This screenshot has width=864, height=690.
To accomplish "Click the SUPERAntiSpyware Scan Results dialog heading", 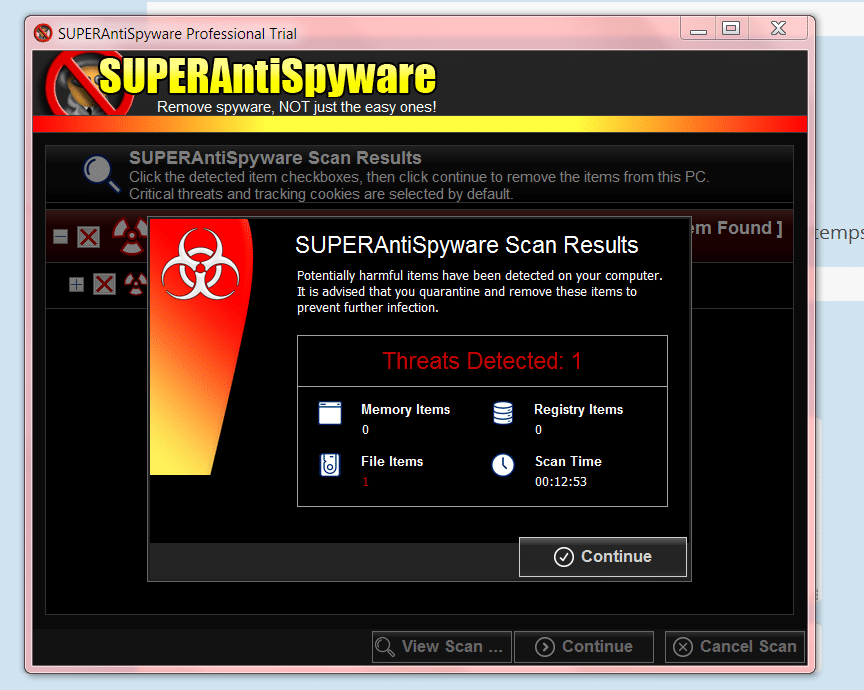I will [467, 245].
